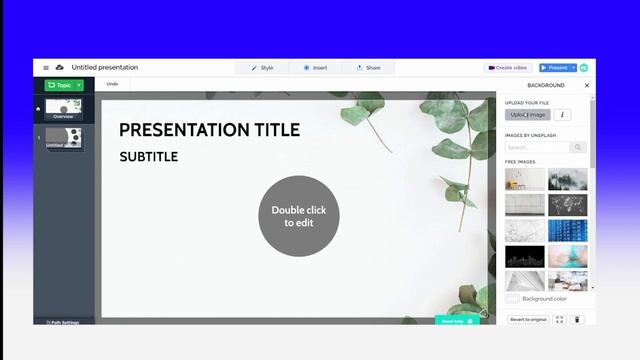This screenshot has height=360, width=640.
Task: Choose the black city skyline background image
Action: (525, 257)
